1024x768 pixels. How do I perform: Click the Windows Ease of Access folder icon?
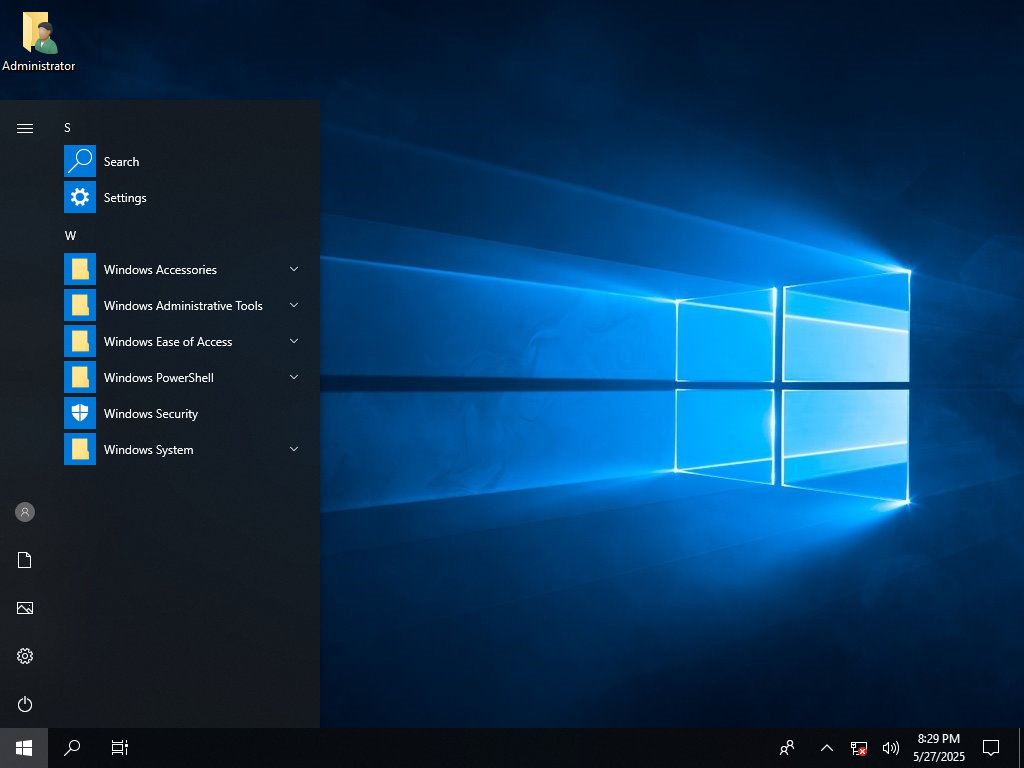[80, 341]
